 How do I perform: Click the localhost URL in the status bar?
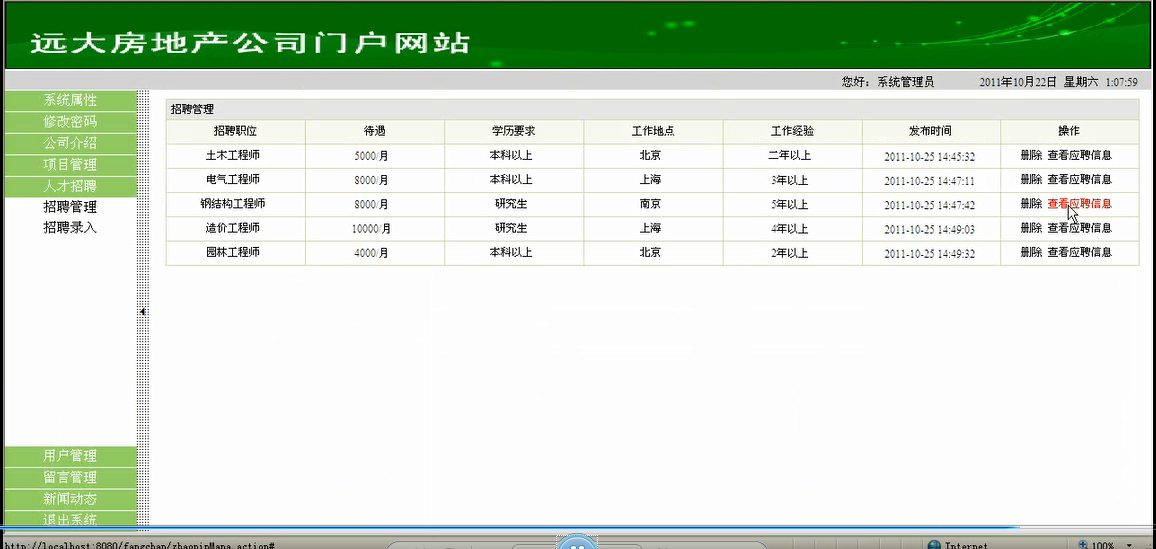point(139,545)
